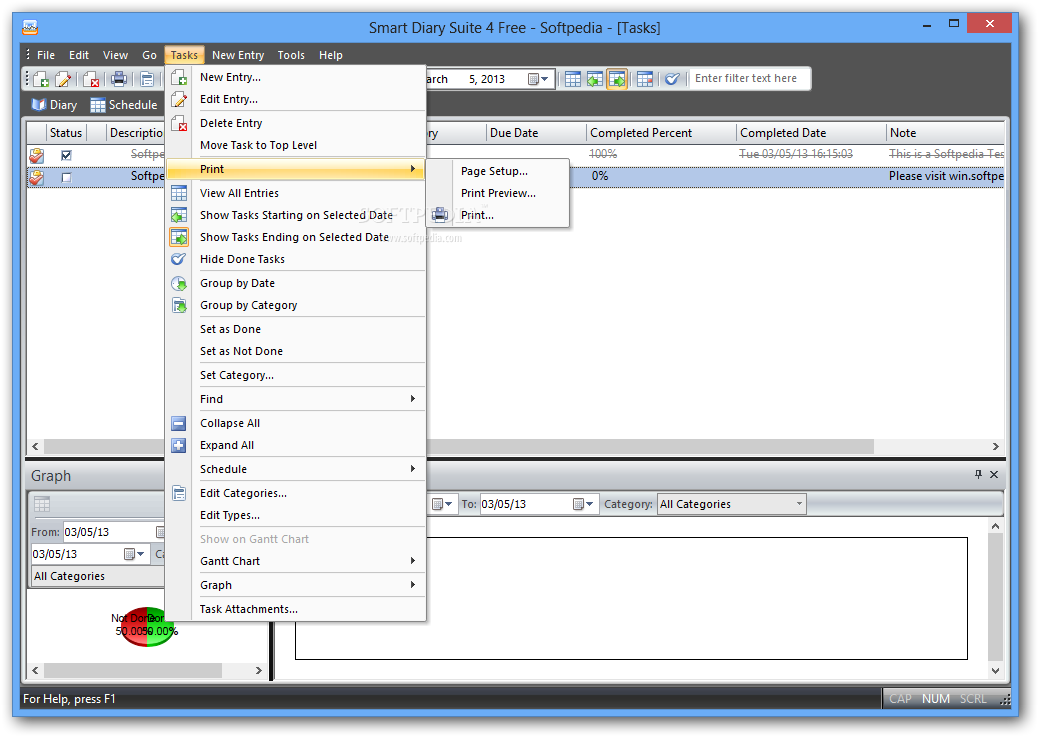The height and width of the screenshot is (737, 1039).
Task: Click highlighted toolbar Show Tasks Ending icon
Action: click(617, 80)
